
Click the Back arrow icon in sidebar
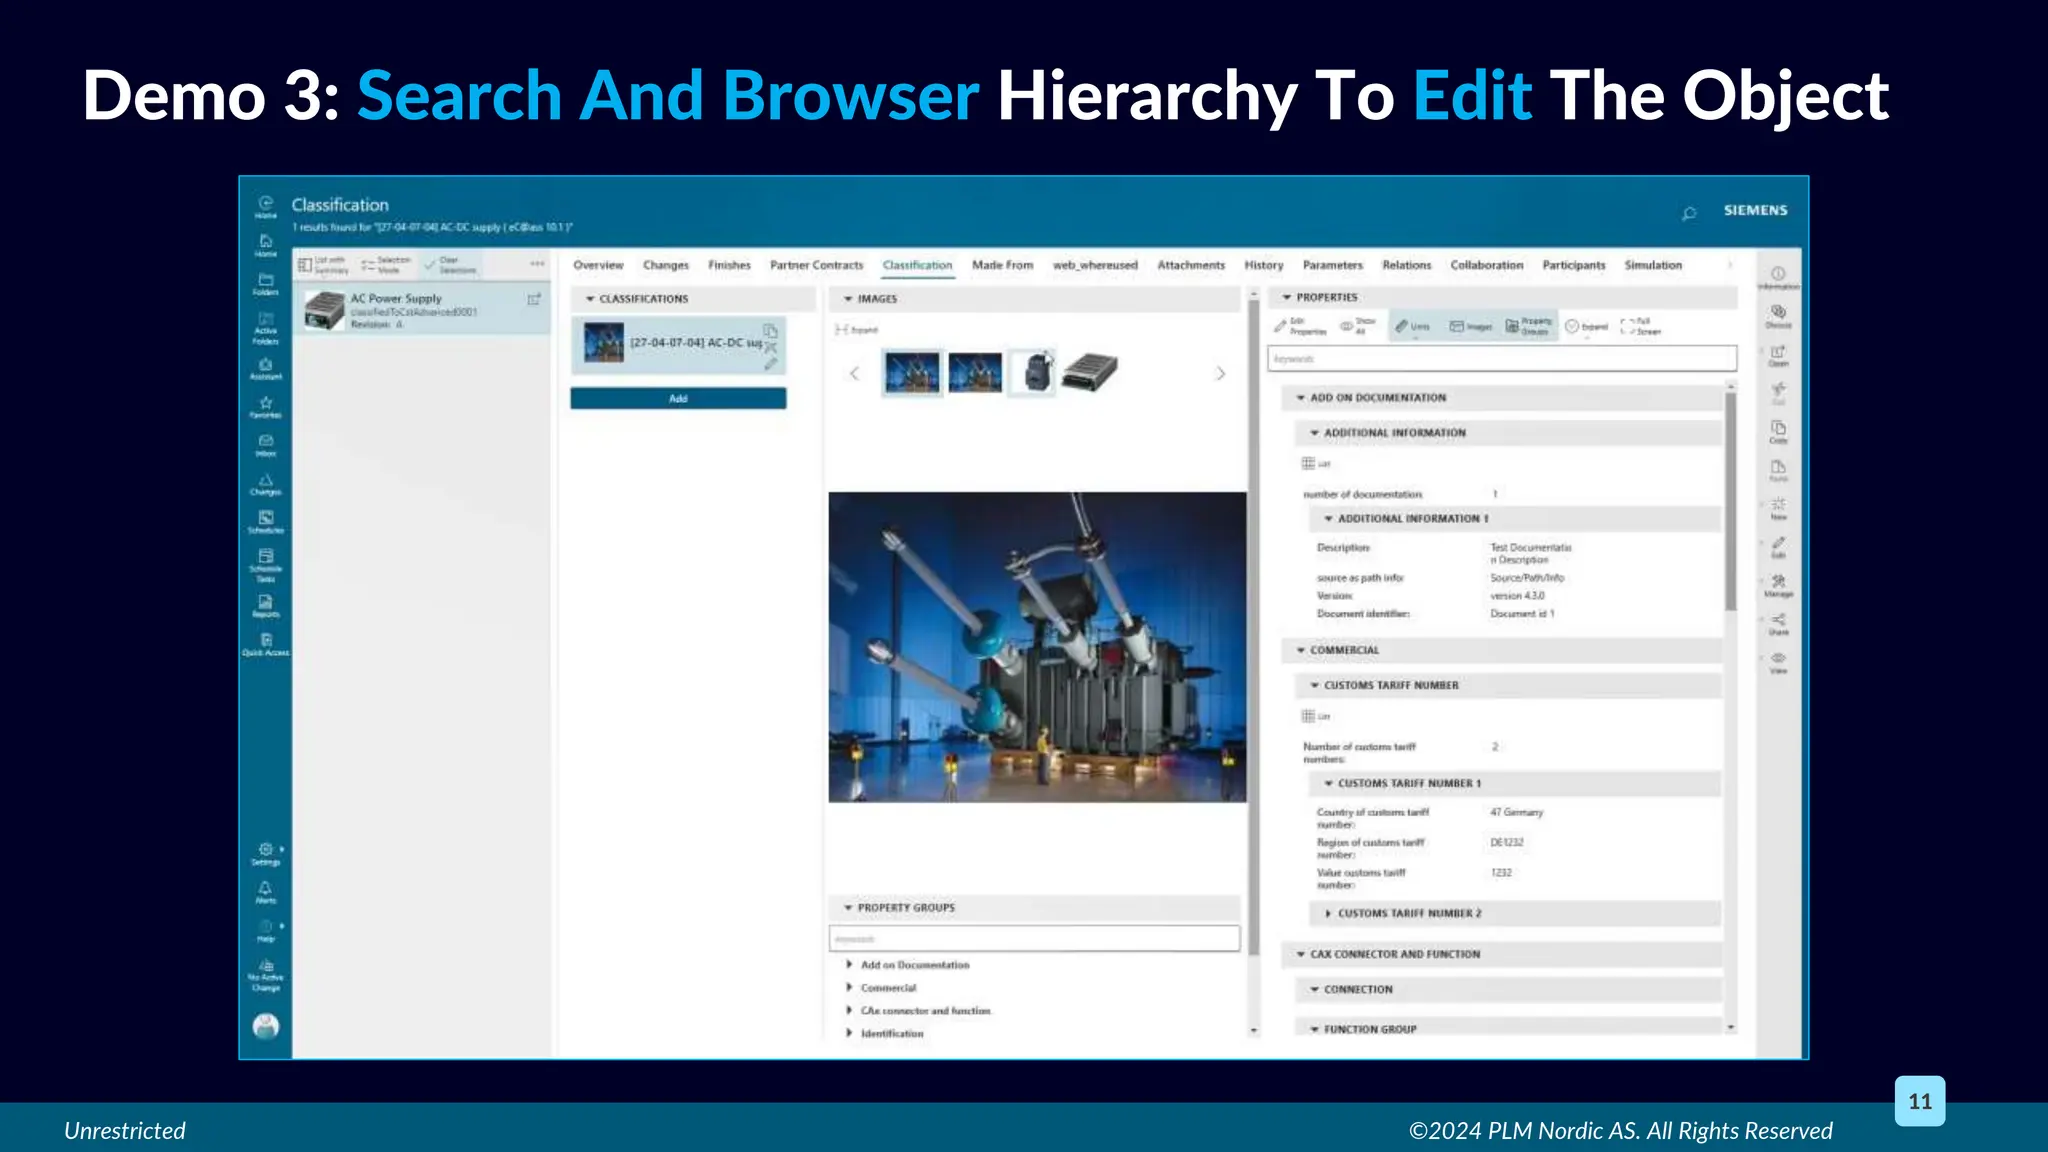[266, 206]
